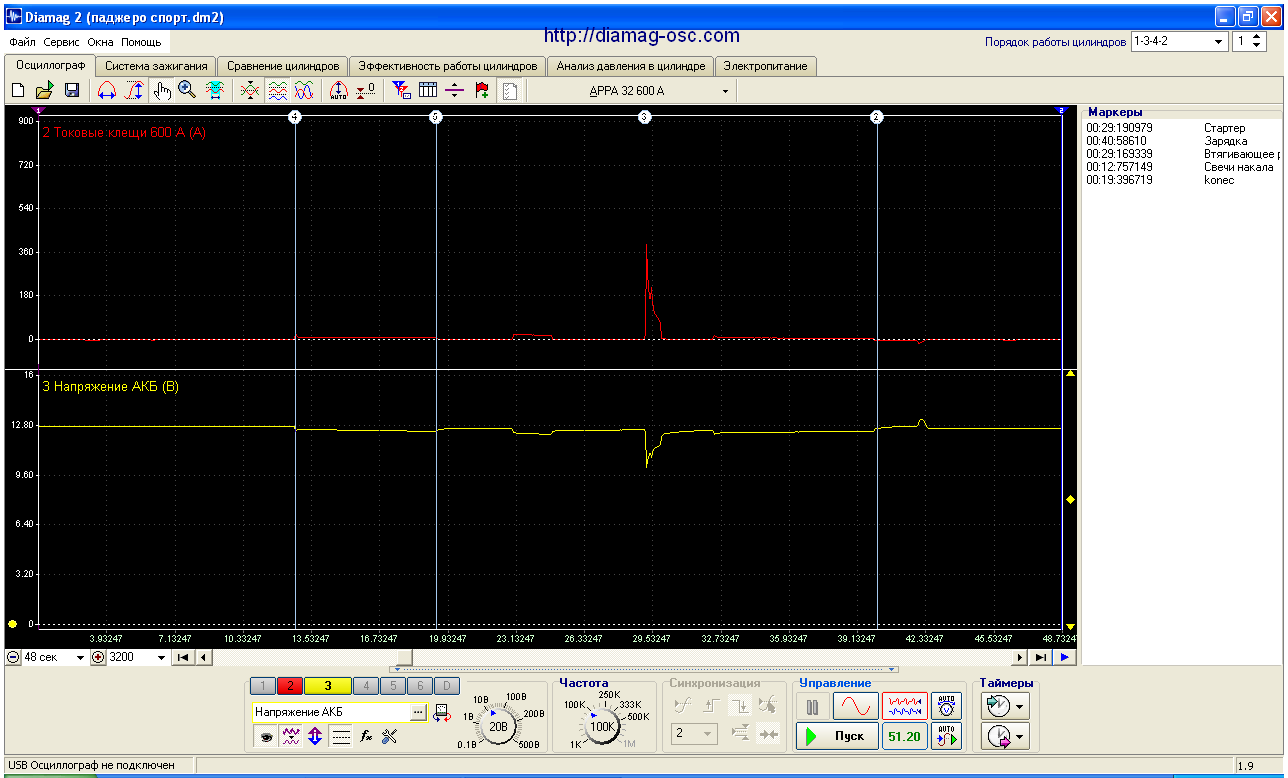The width and height of the screenshot is (1288, 778).
Task: Open the channel name ellipsis button
Action: click(419, 712)
